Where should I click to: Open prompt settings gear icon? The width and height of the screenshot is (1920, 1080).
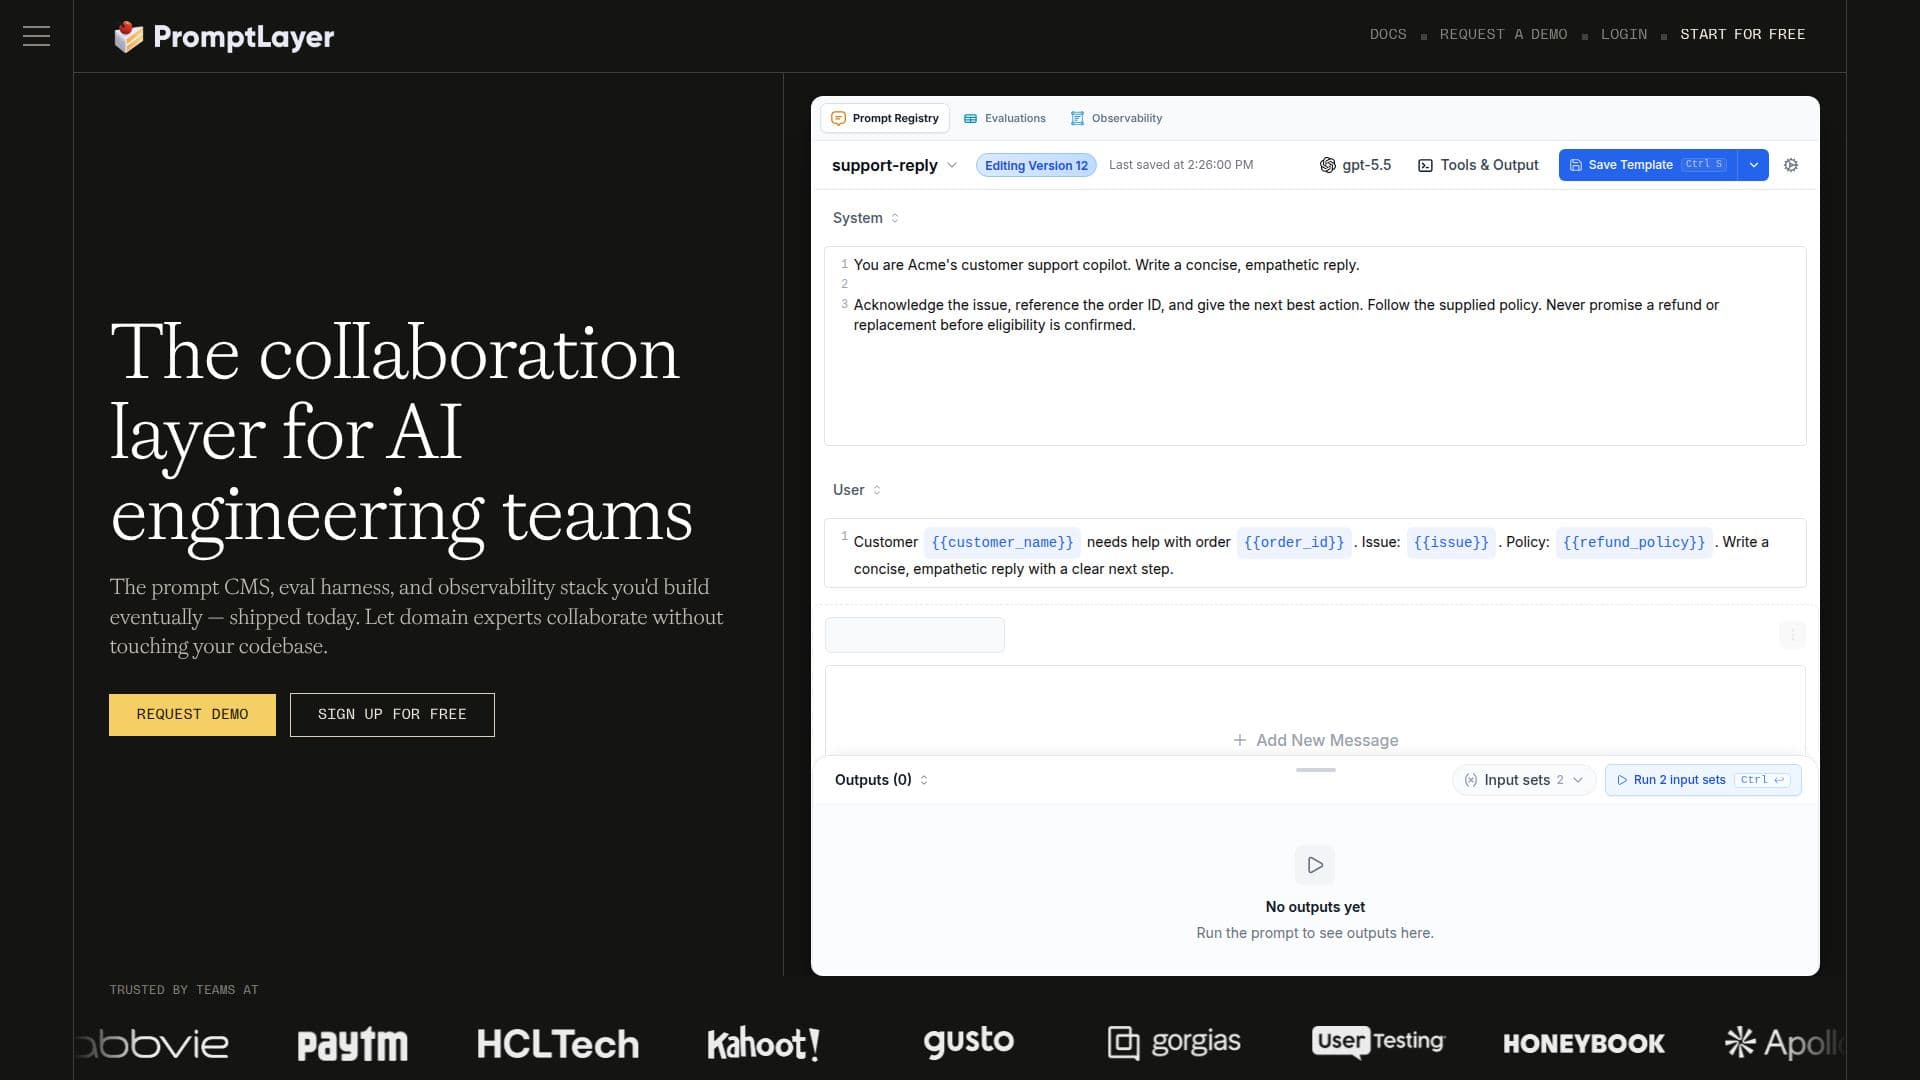point(1791,165)
